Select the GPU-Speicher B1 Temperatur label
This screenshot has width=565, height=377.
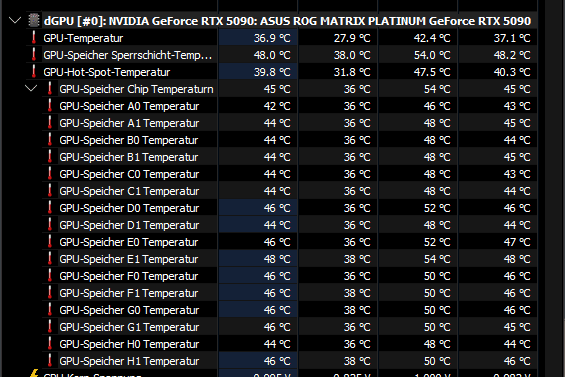(129, 157)
